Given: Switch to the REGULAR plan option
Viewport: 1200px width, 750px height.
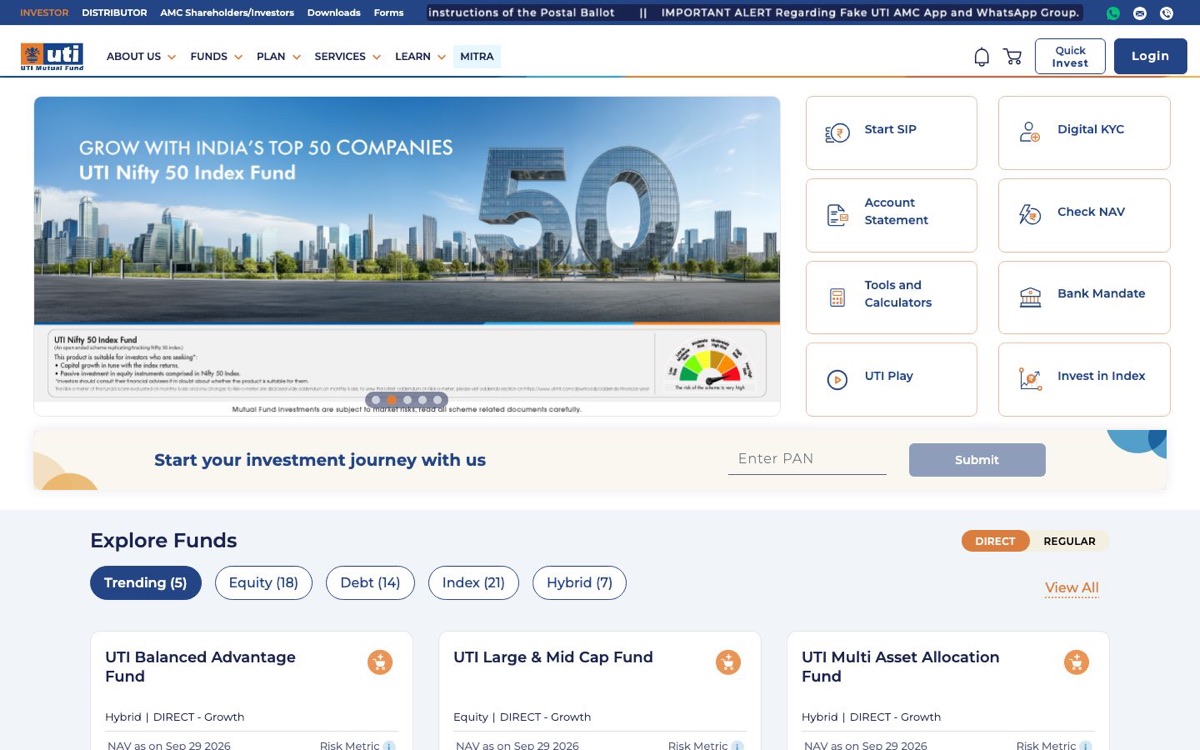Looking at the screenshot, I should pos(1069,541).
